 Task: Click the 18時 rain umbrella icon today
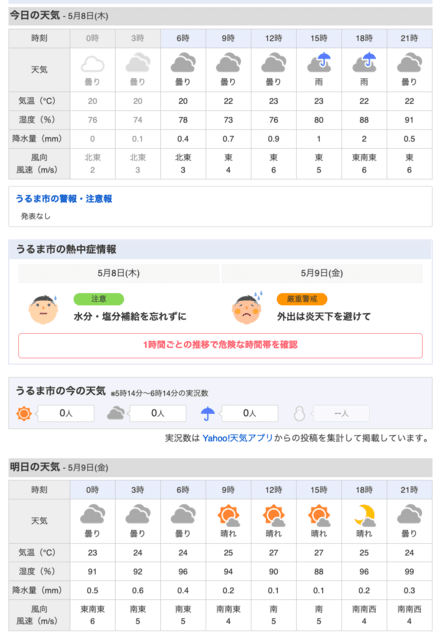[364, 62]
